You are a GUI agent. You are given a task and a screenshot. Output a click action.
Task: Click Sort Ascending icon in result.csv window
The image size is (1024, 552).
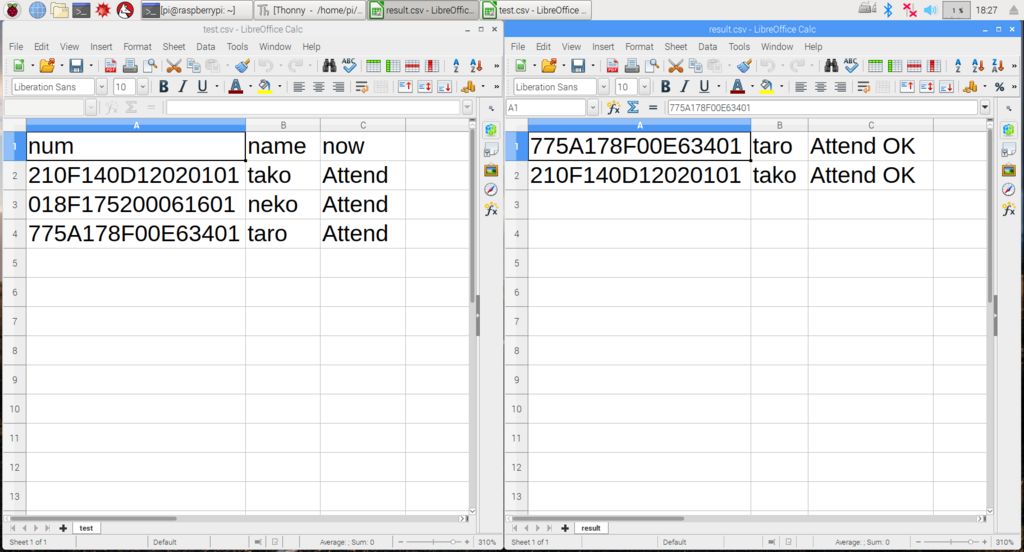coord(958,66)
